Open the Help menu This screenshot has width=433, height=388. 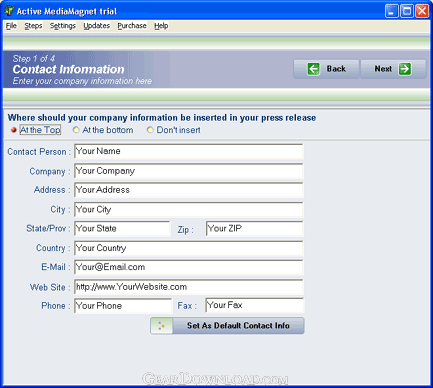161,26
